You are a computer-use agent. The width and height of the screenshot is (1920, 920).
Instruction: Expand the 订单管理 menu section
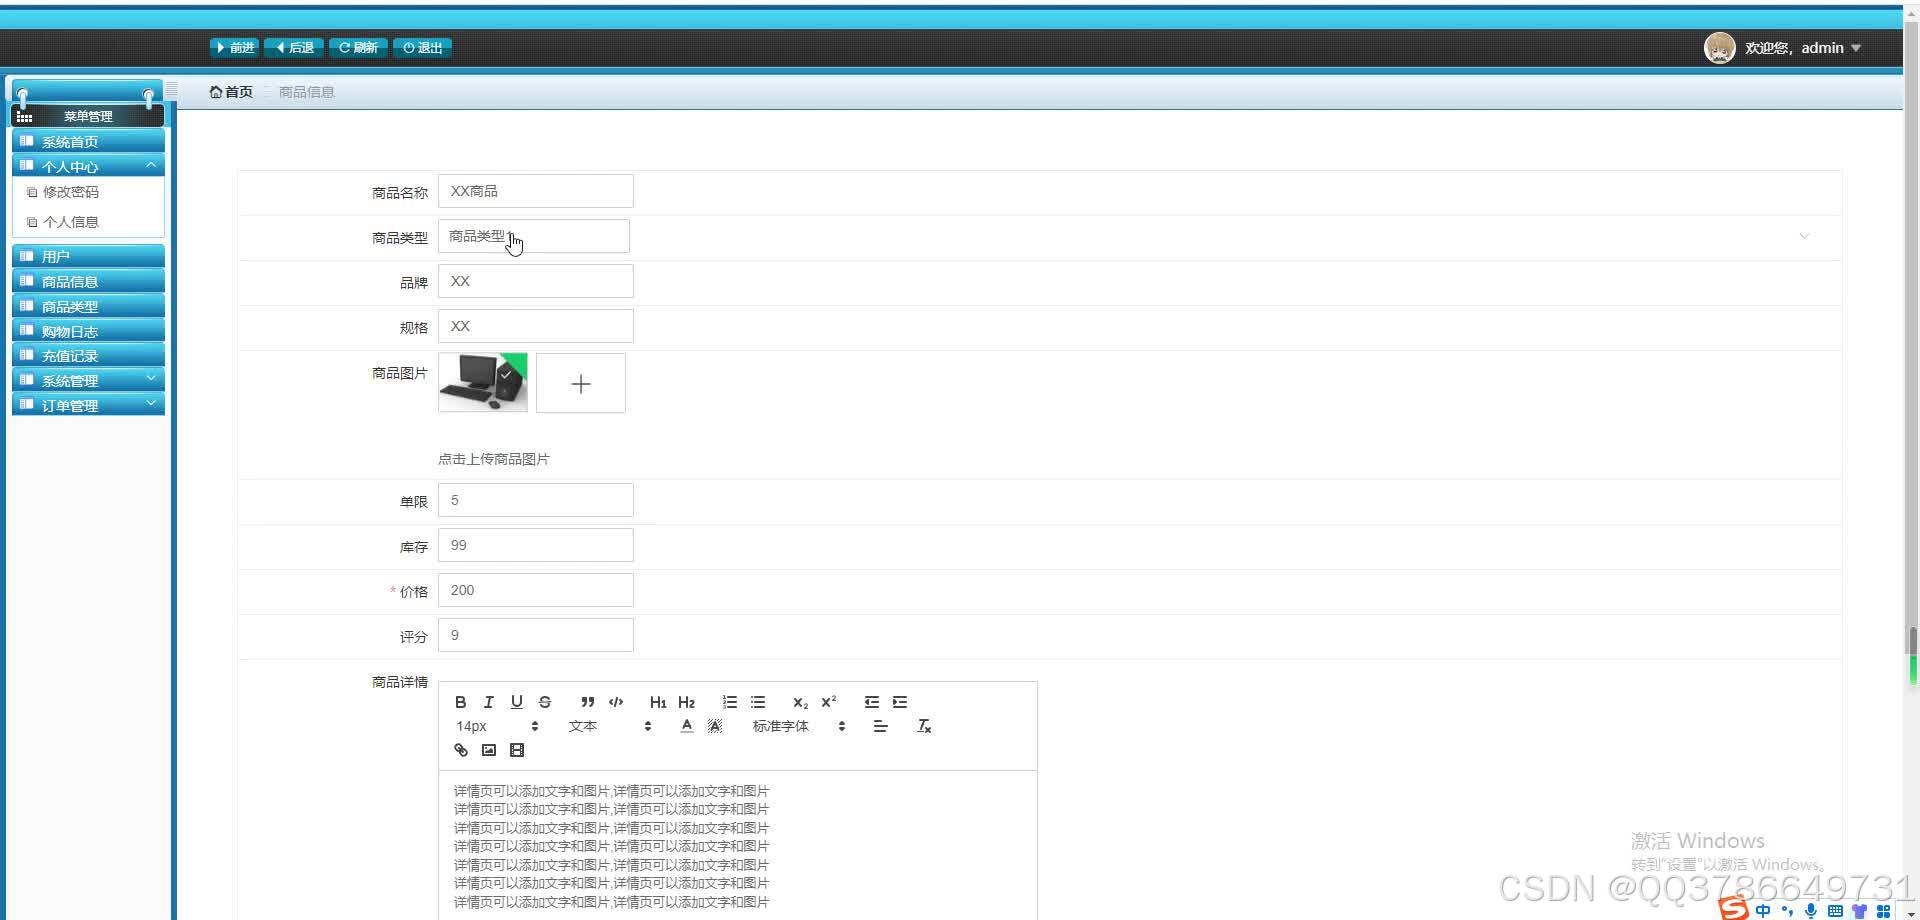[88, 405]
